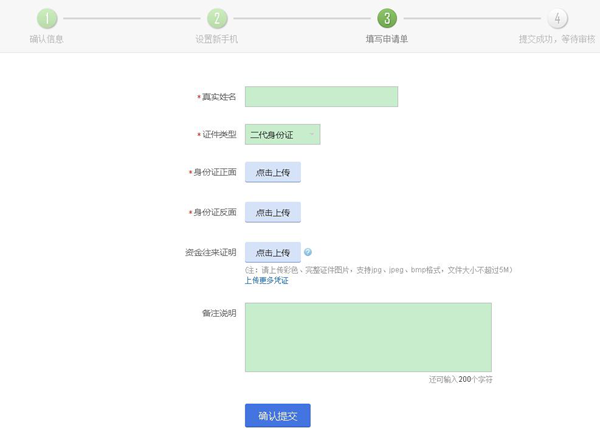
Task: Select the green step 3 circle
Action: pos(388,19)
